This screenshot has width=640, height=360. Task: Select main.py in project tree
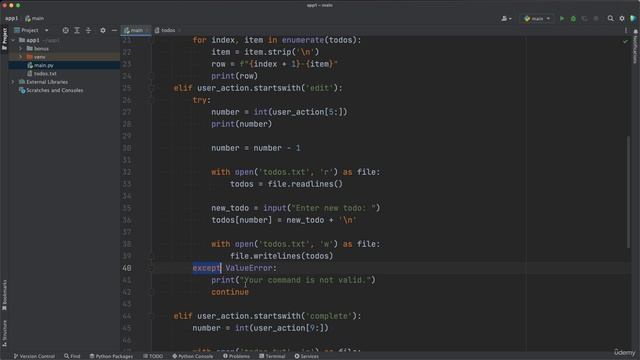pyautogui.click(x=44, y=65)
